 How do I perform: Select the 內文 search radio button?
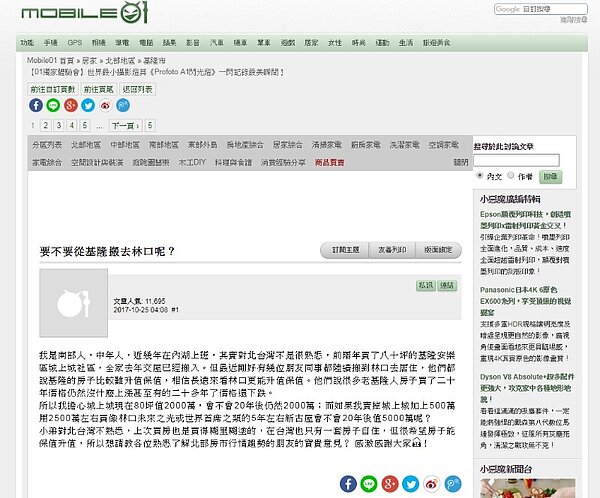pos(479,175)
